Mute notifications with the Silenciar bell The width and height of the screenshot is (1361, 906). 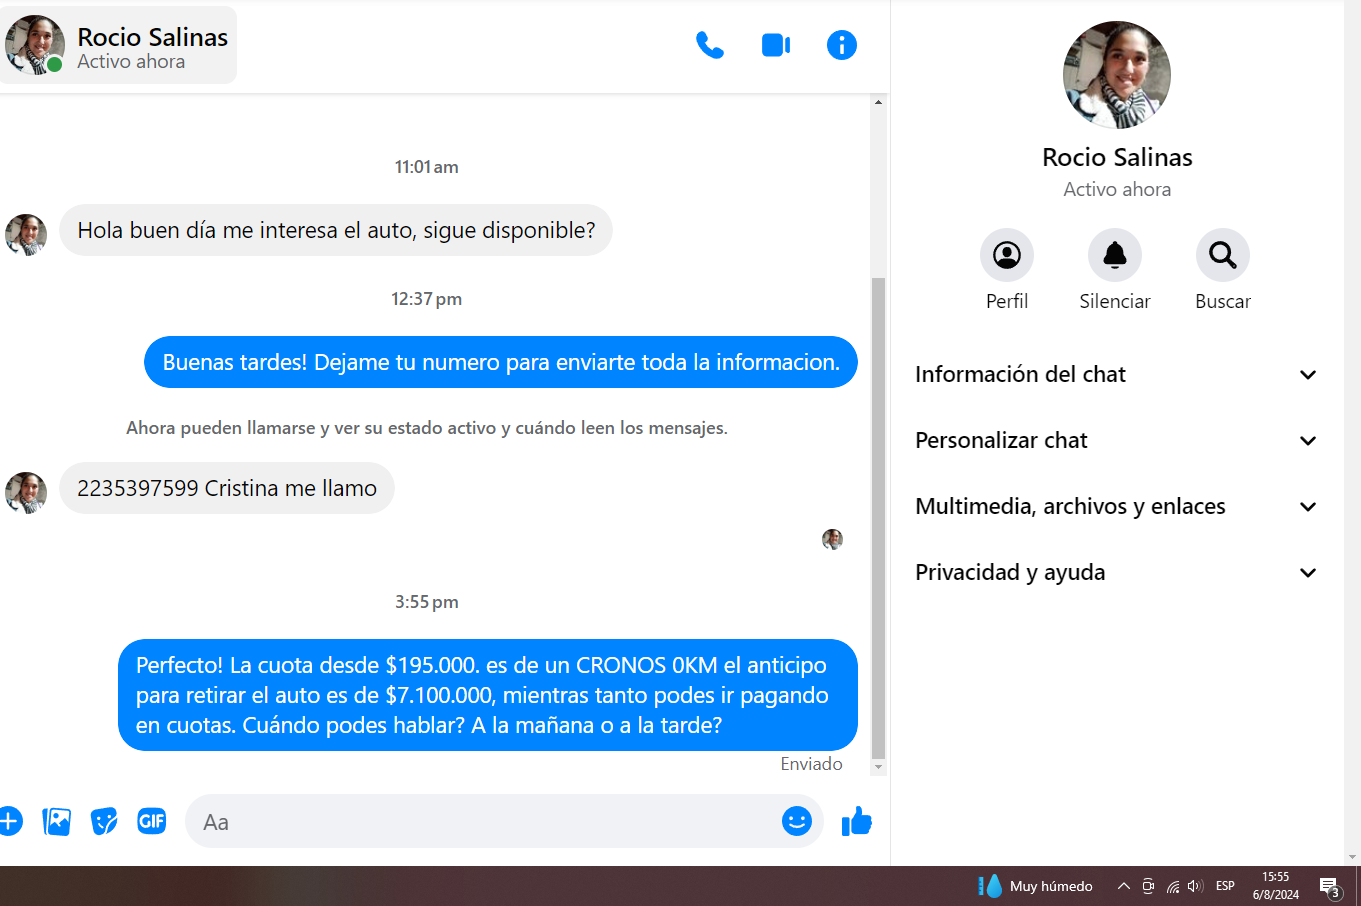click(x=1114, y=256)
